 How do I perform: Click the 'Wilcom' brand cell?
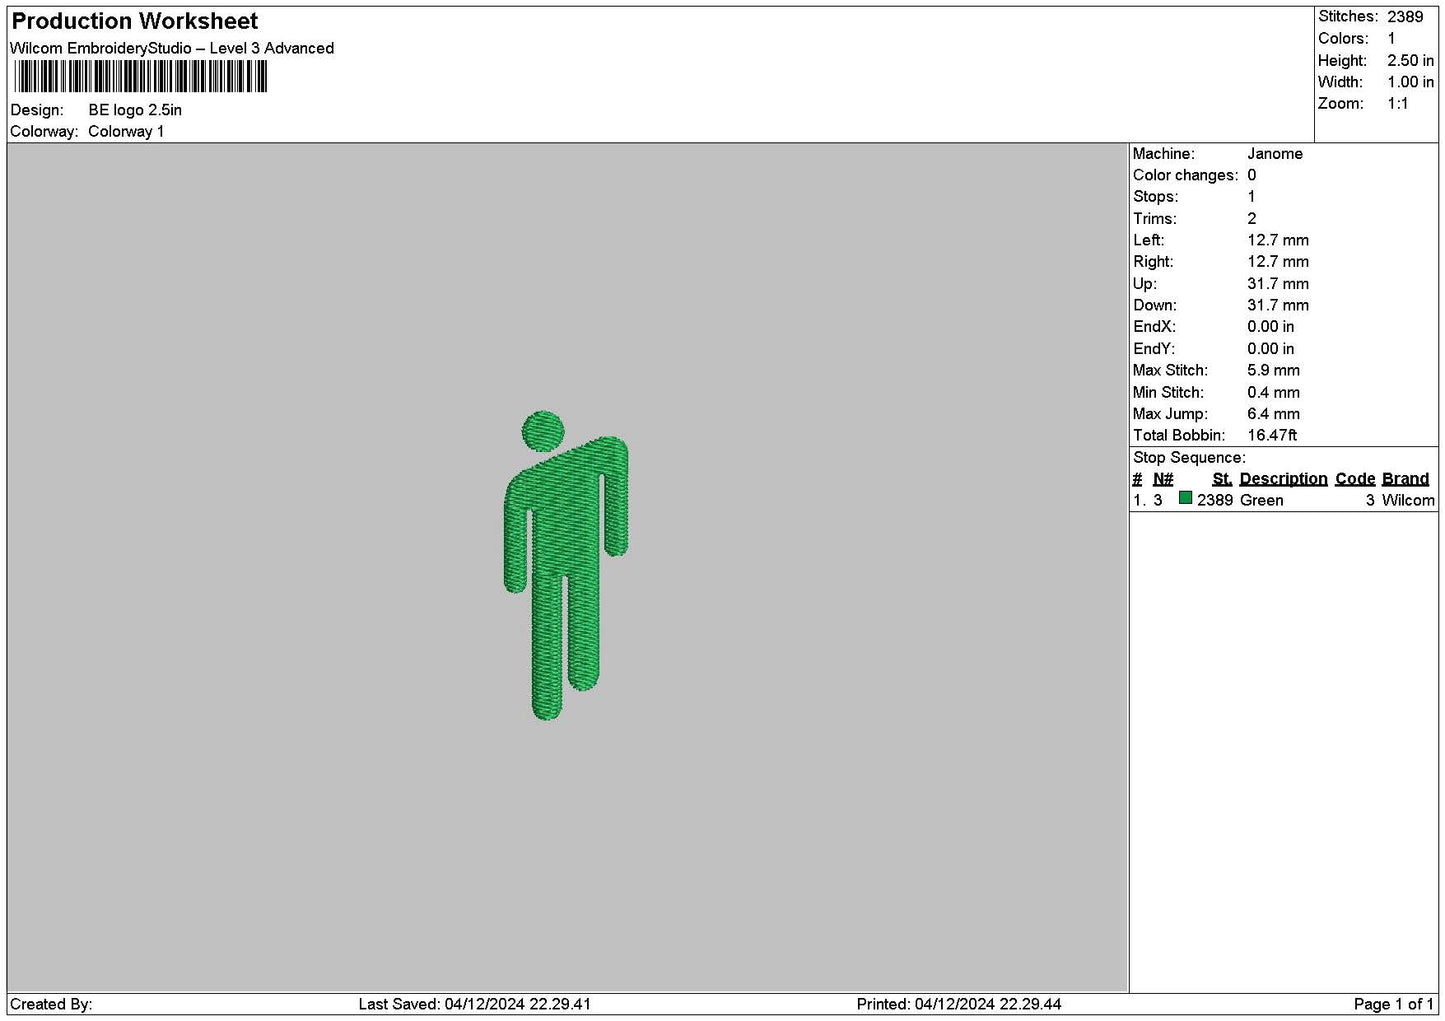pos(1408,500)
